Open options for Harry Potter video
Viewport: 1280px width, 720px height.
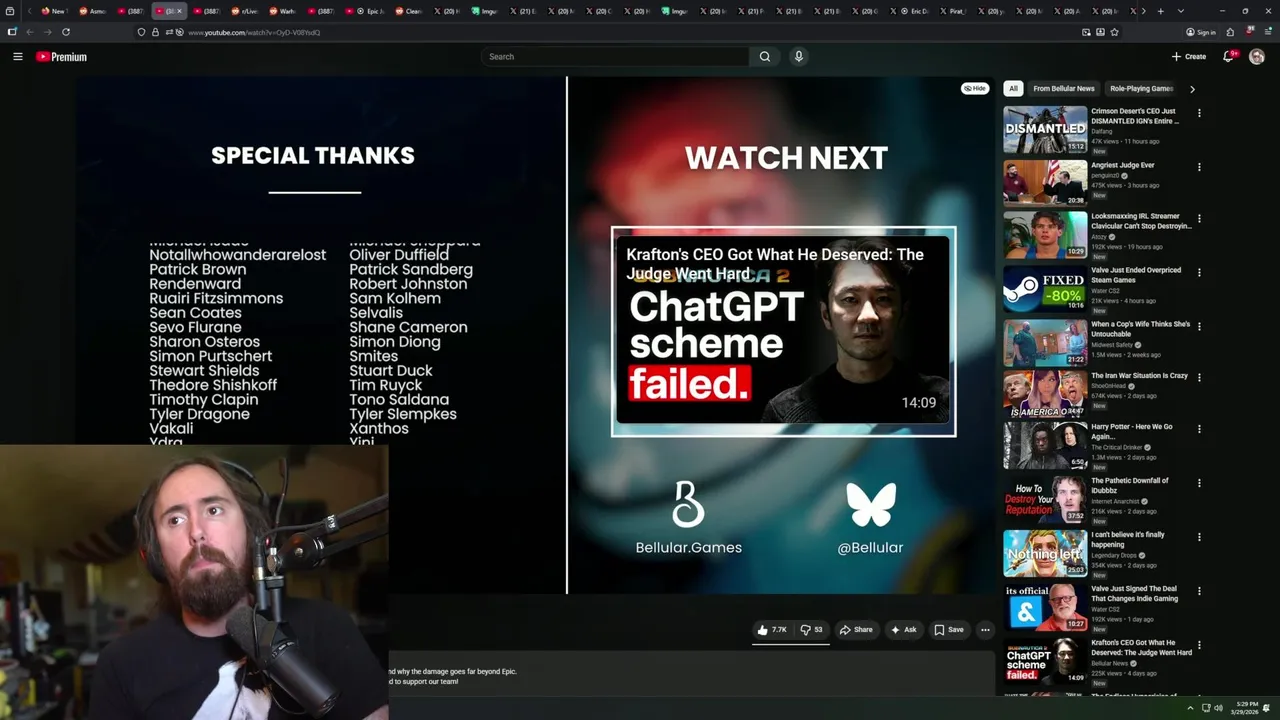(1199, 428)
